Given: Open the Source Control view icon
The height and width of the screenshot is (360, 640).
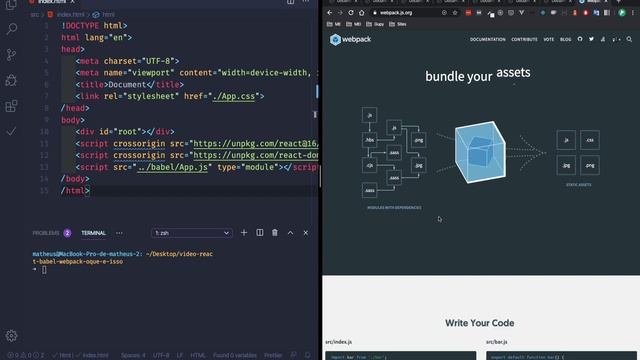Looking at the screenshot, I should tap(11, 54).
